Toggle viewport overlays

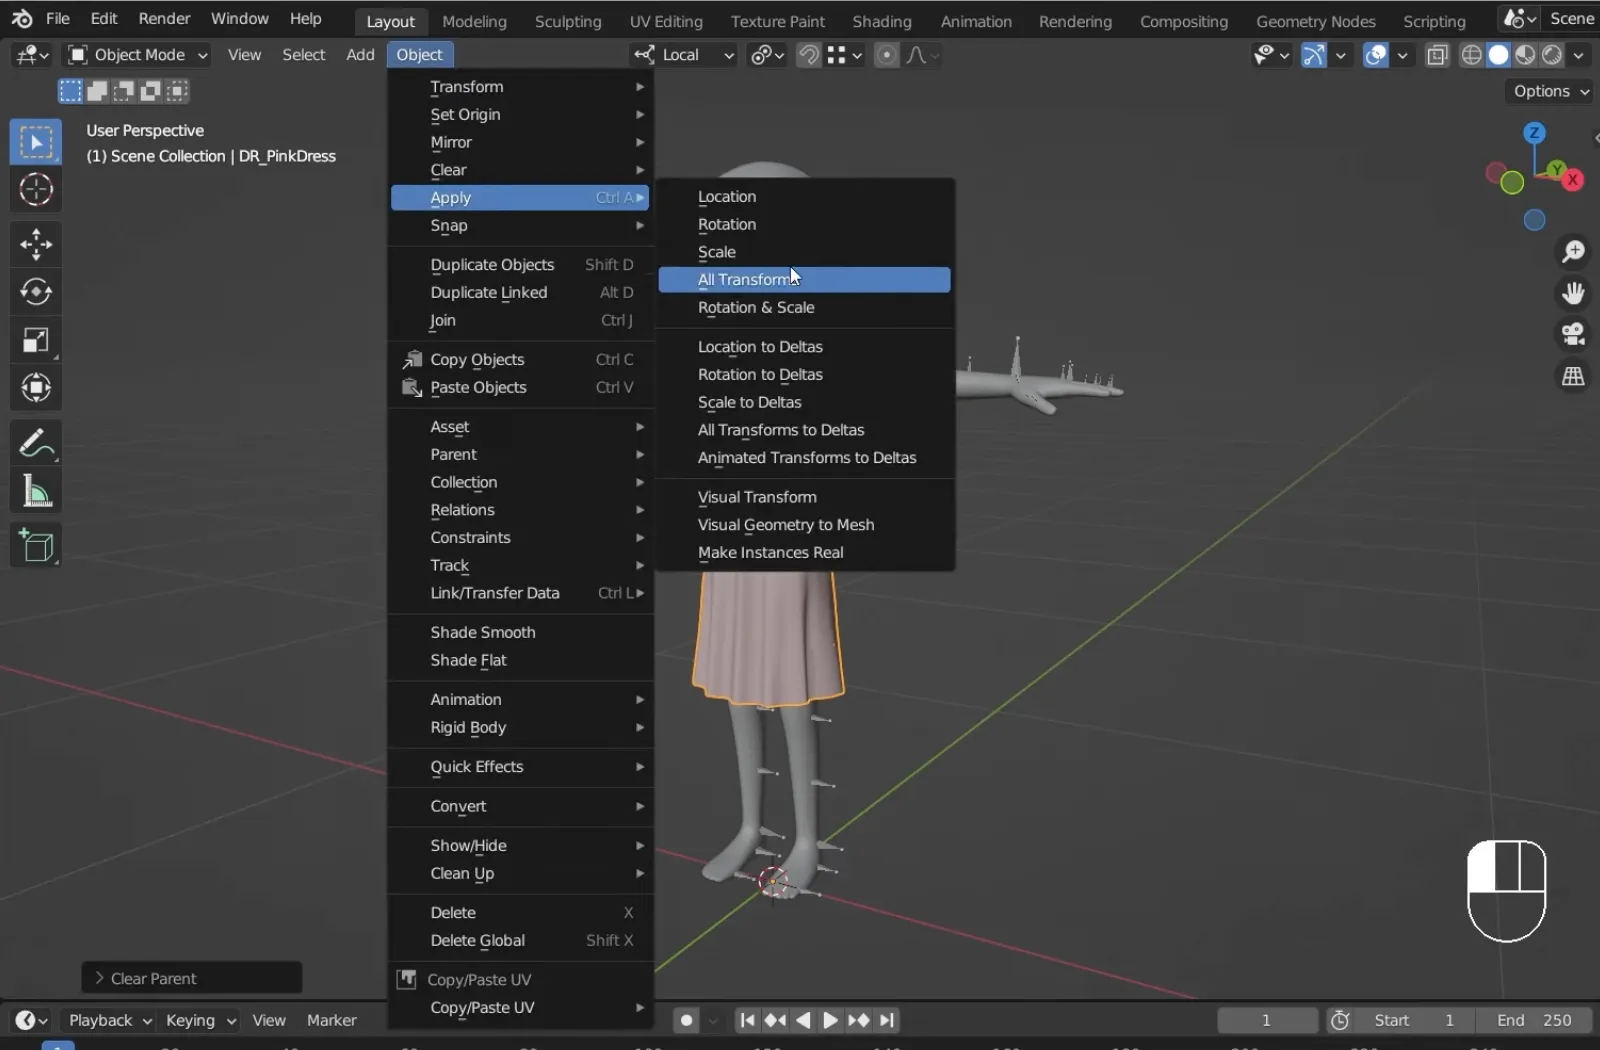1376,55
